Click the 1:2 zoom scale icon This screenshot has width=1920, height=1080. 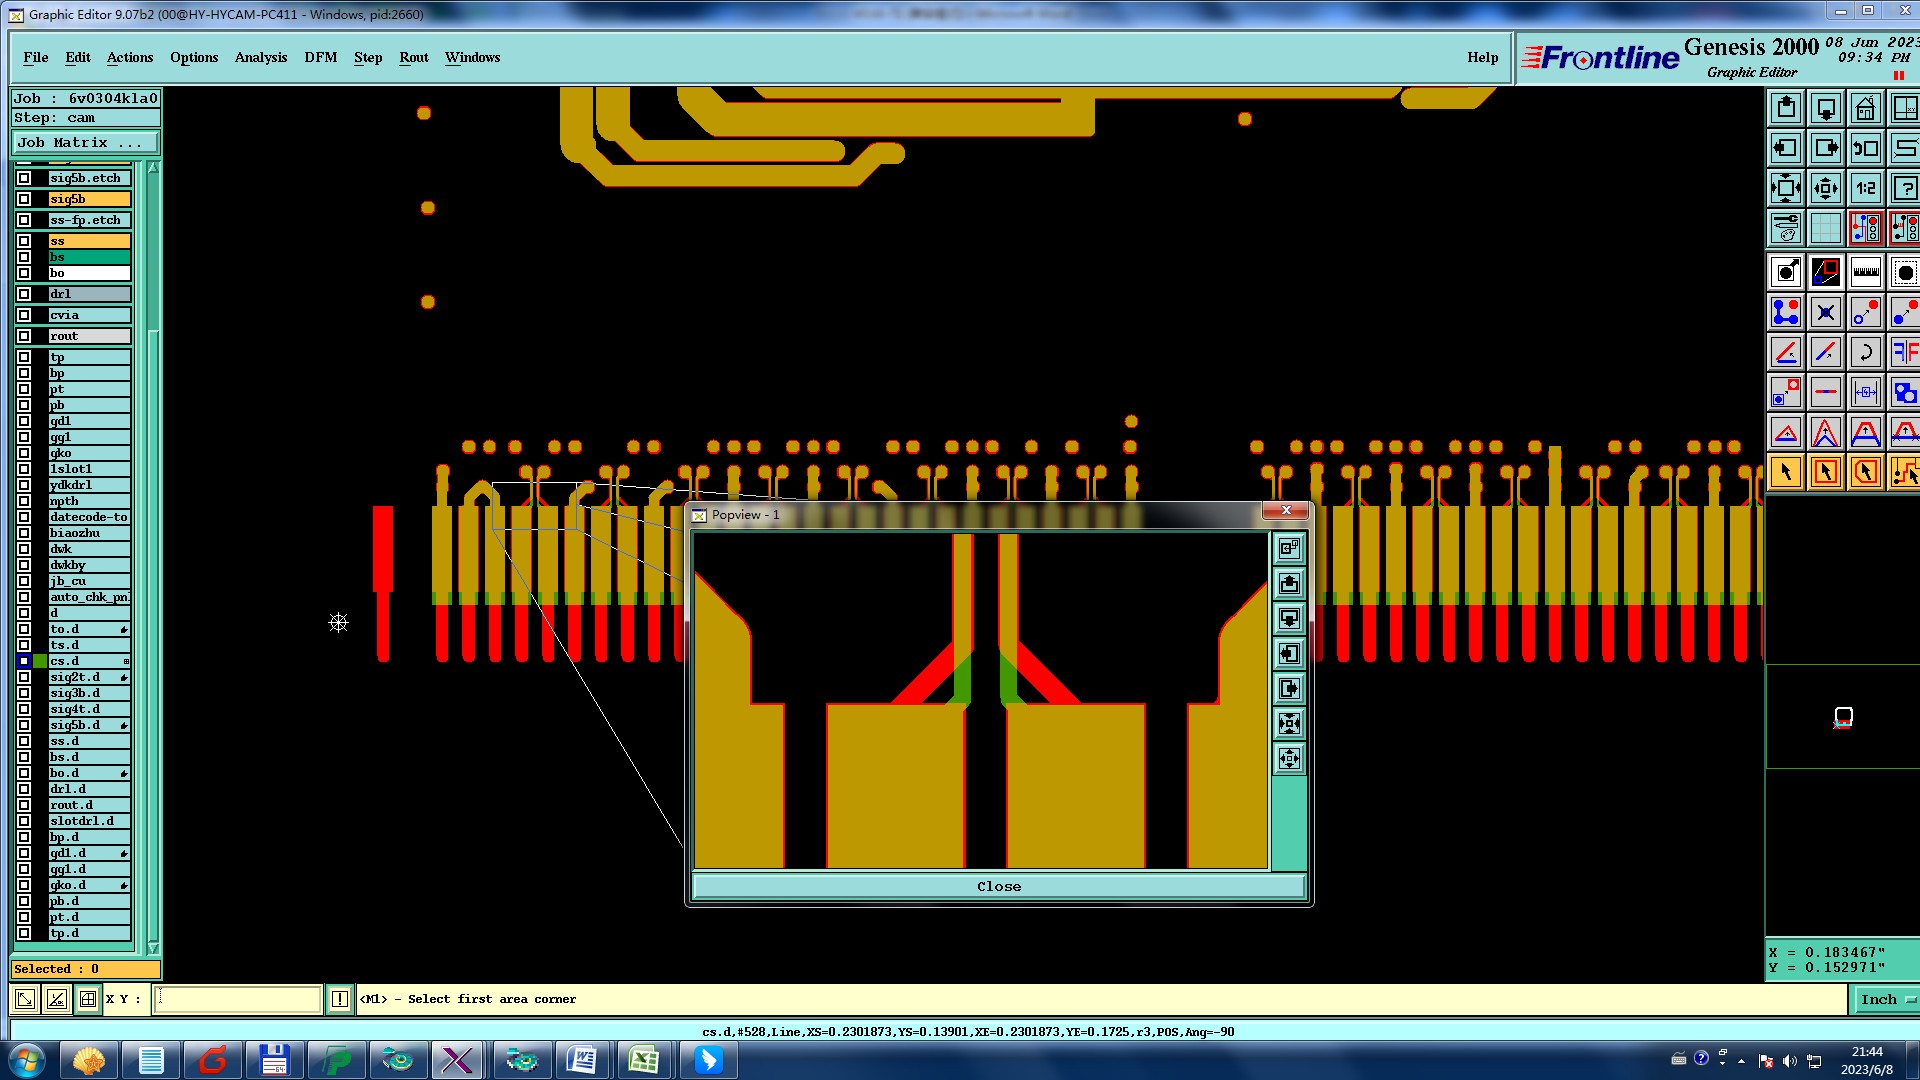click(x=1865, y=188)
